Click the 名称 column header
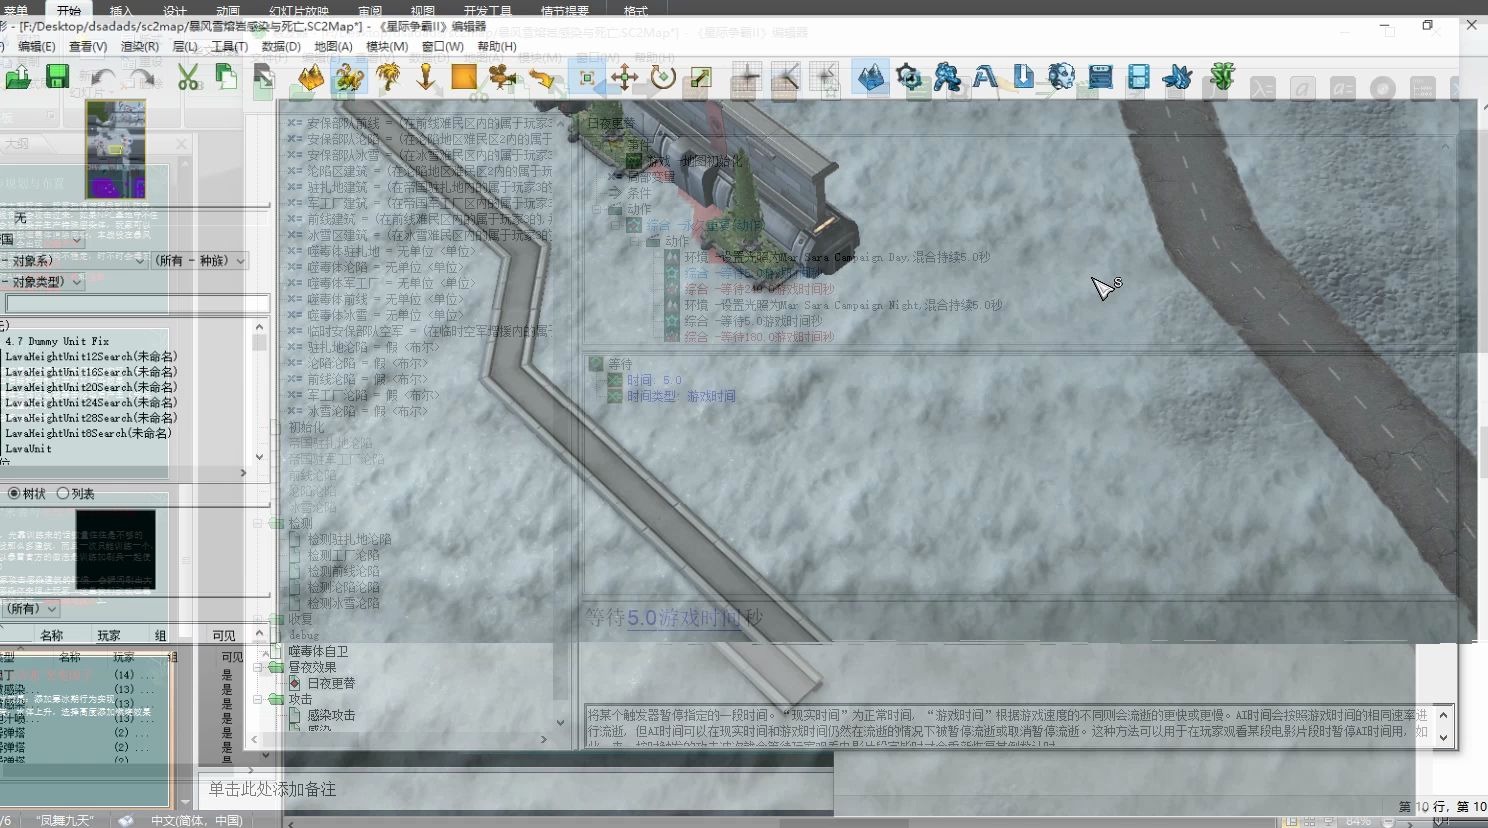The height and width of the screenshot is (828, 1488). pos(52,635)
